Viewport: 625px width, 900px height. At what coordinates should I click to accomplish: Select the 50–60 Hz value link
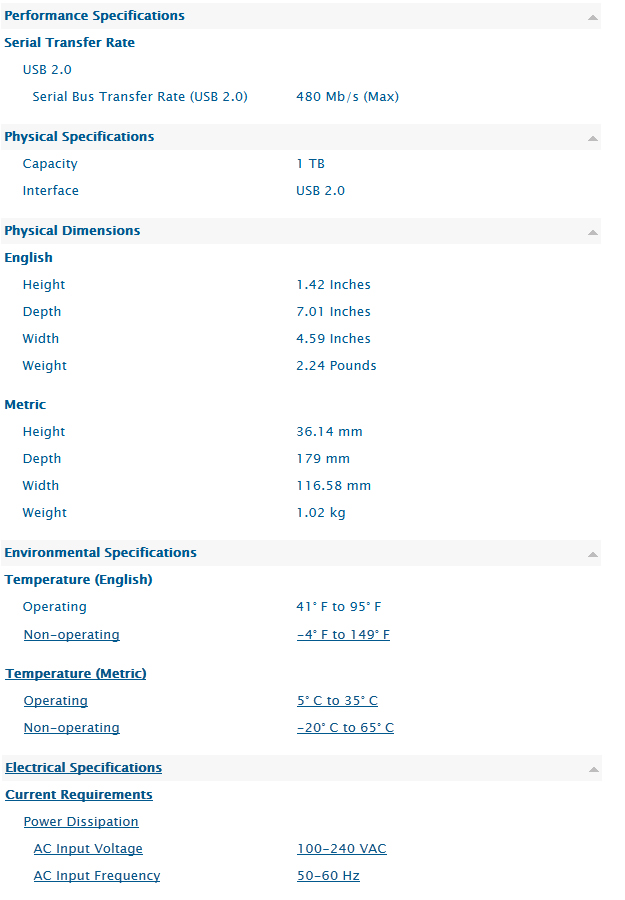(328, 876)
